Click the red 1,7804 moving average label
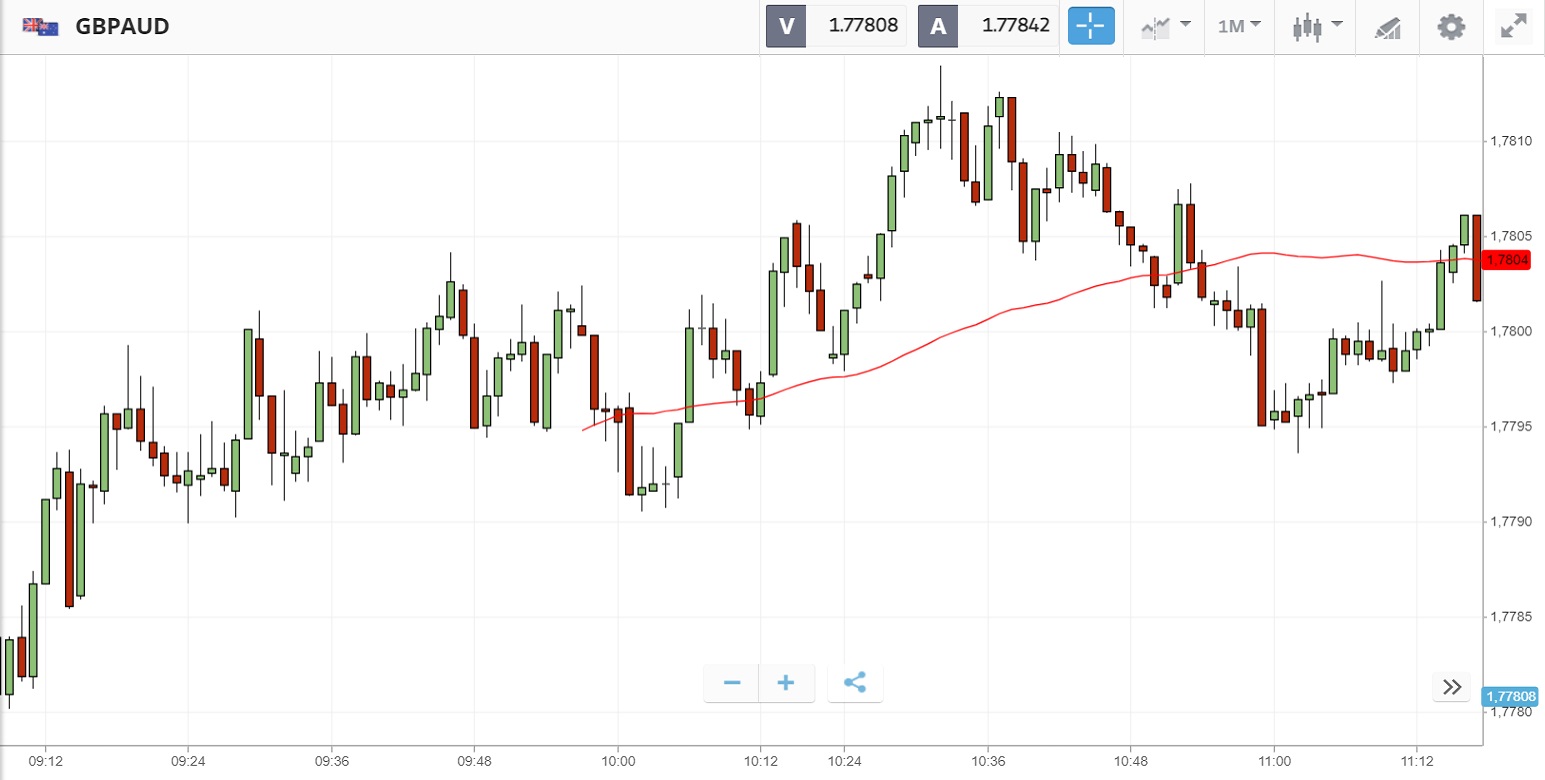 1507,260
